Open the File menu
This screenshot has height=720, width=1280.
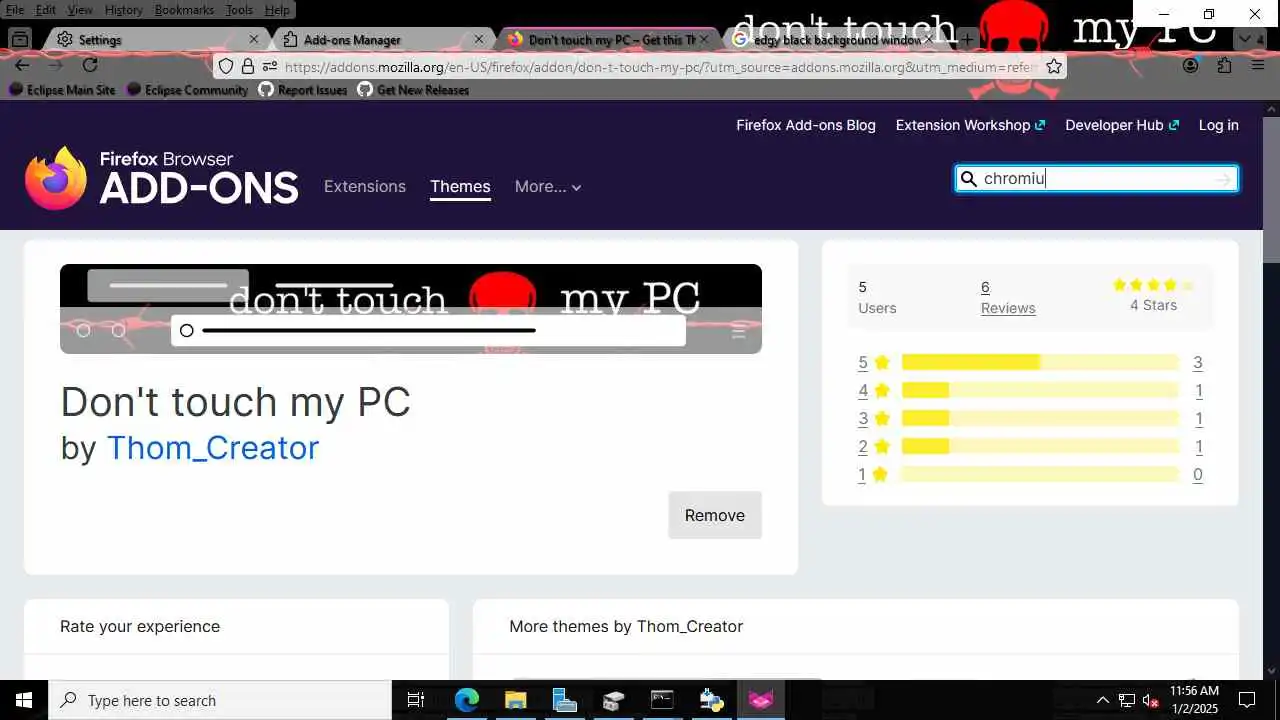(15, 10)
